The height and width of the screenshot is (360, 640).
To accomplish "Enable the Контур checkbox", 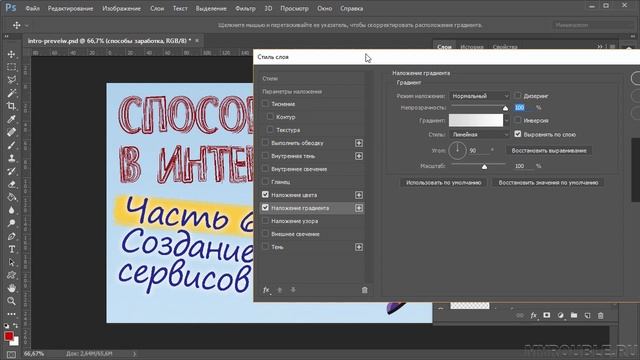I will [x=270, y=117].
